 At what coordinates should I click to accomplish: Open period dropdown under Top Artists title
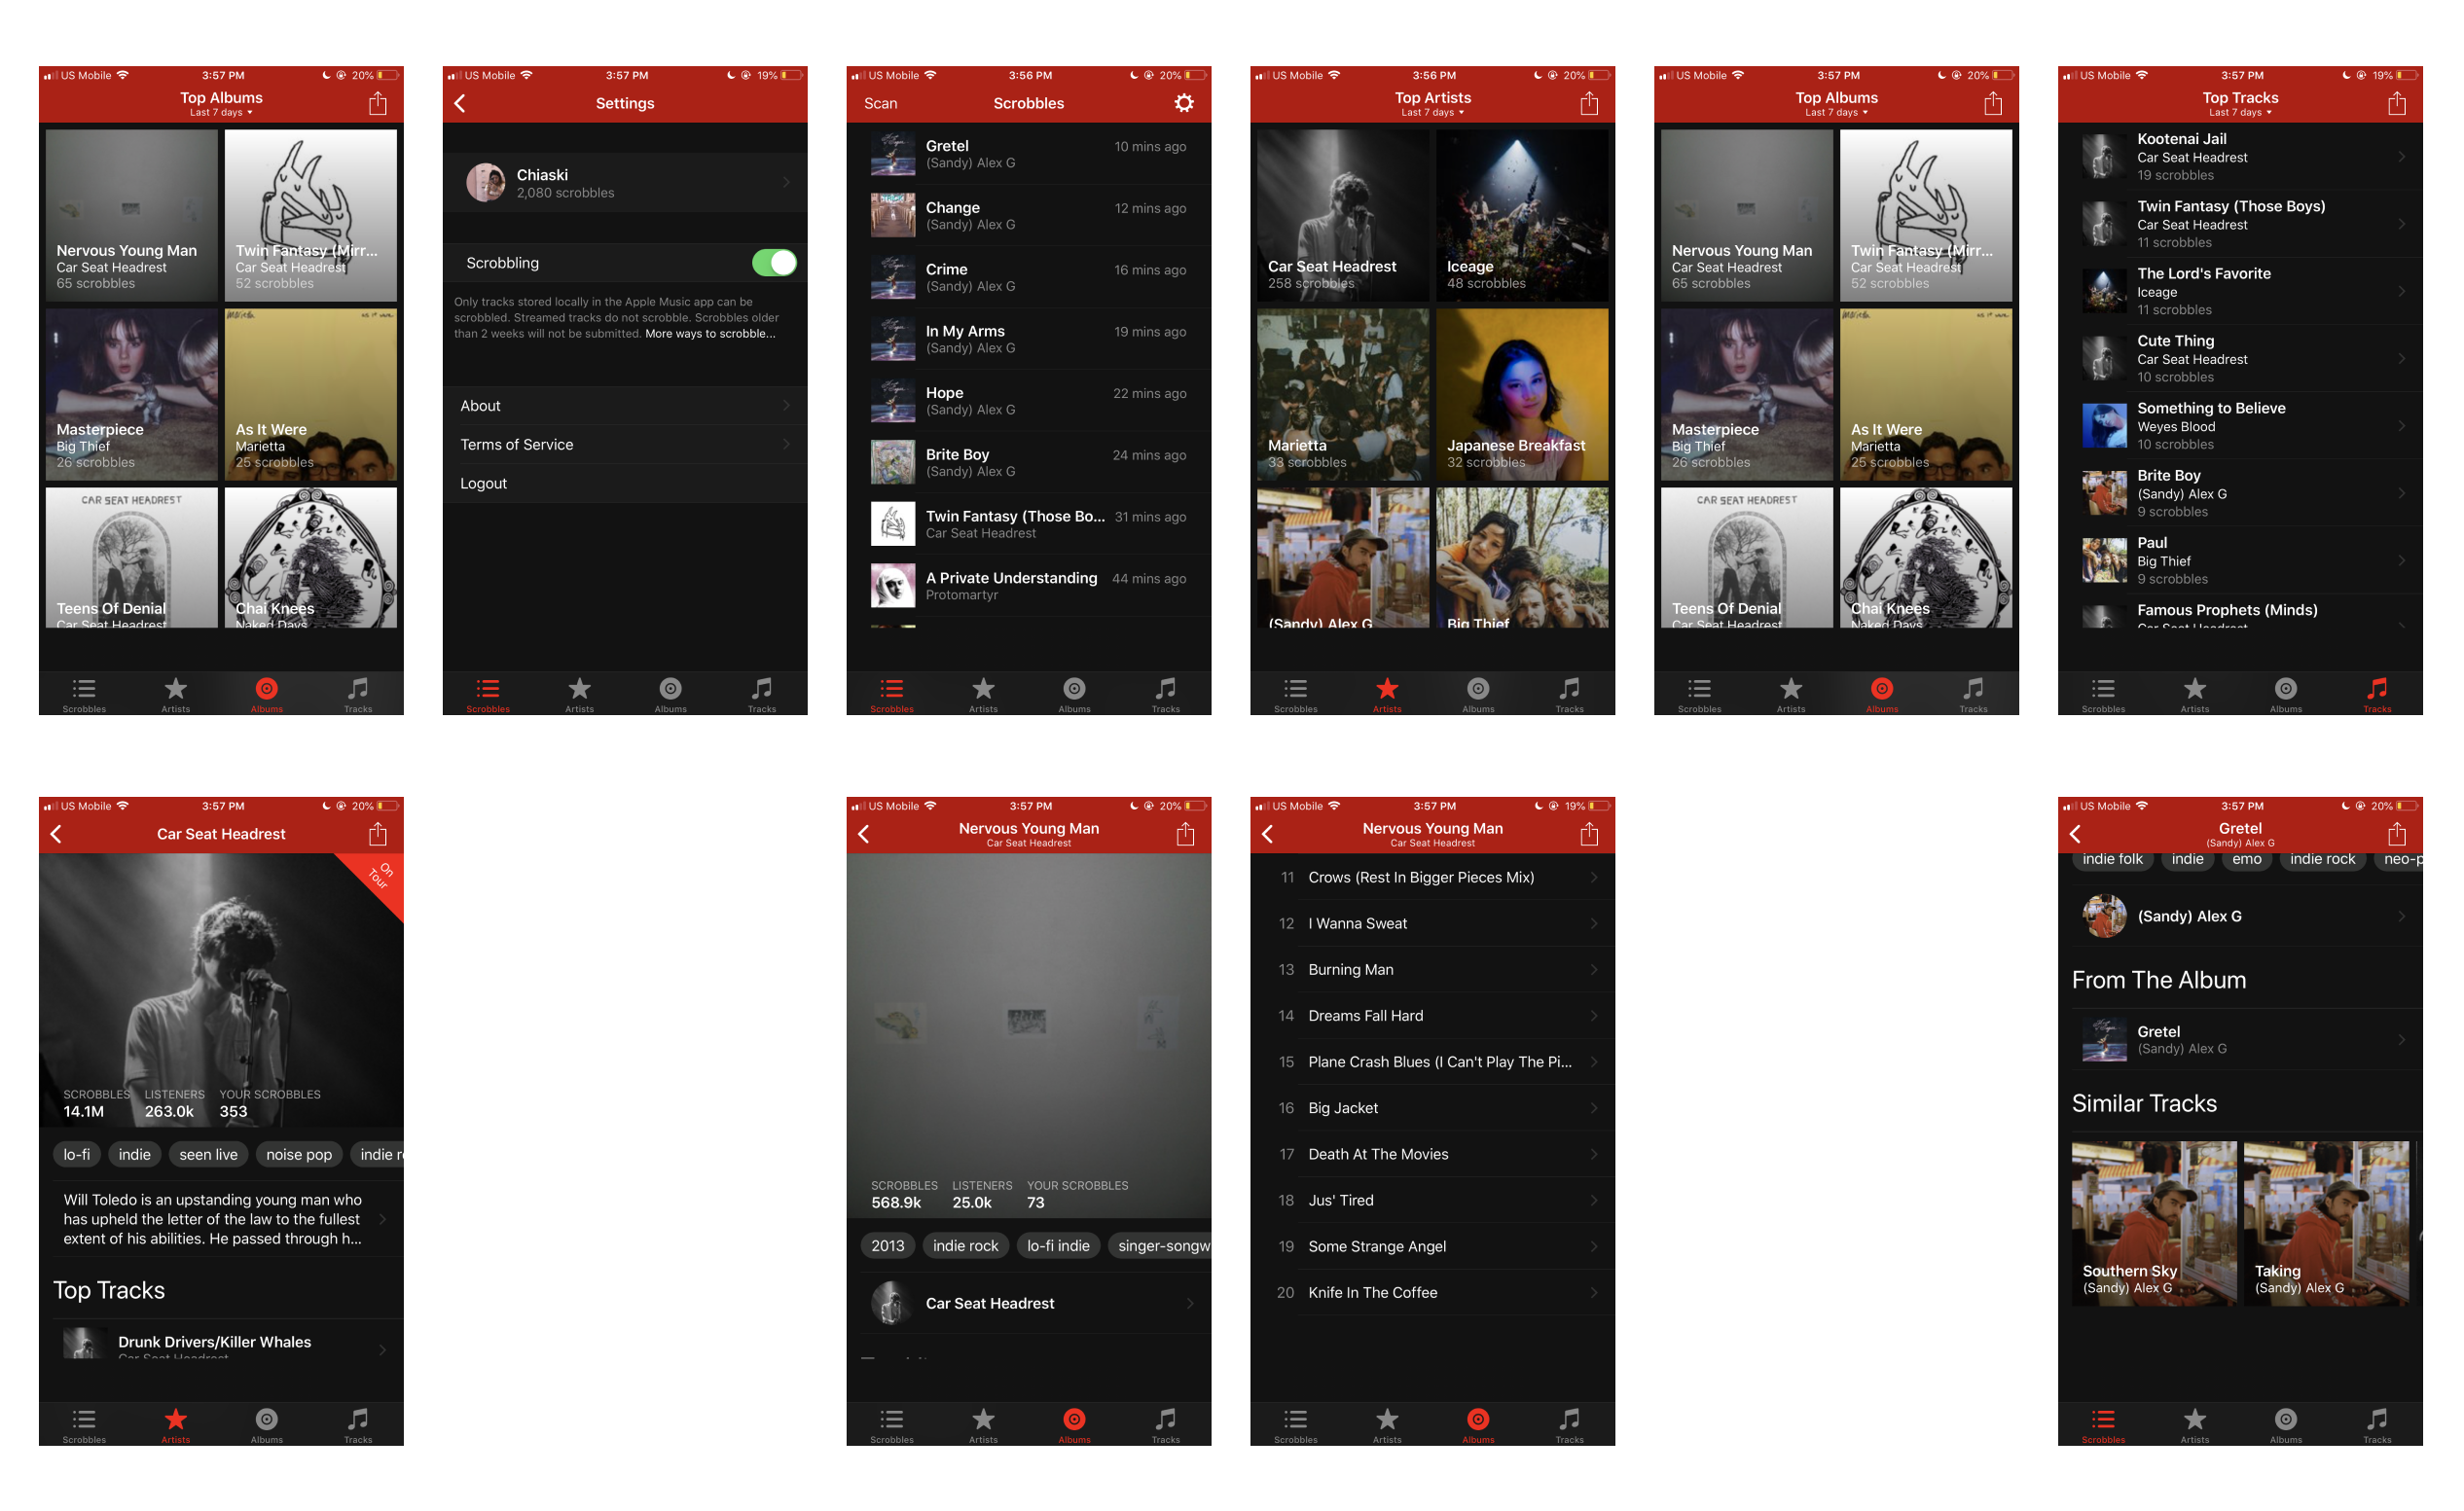coord(1432,112)
